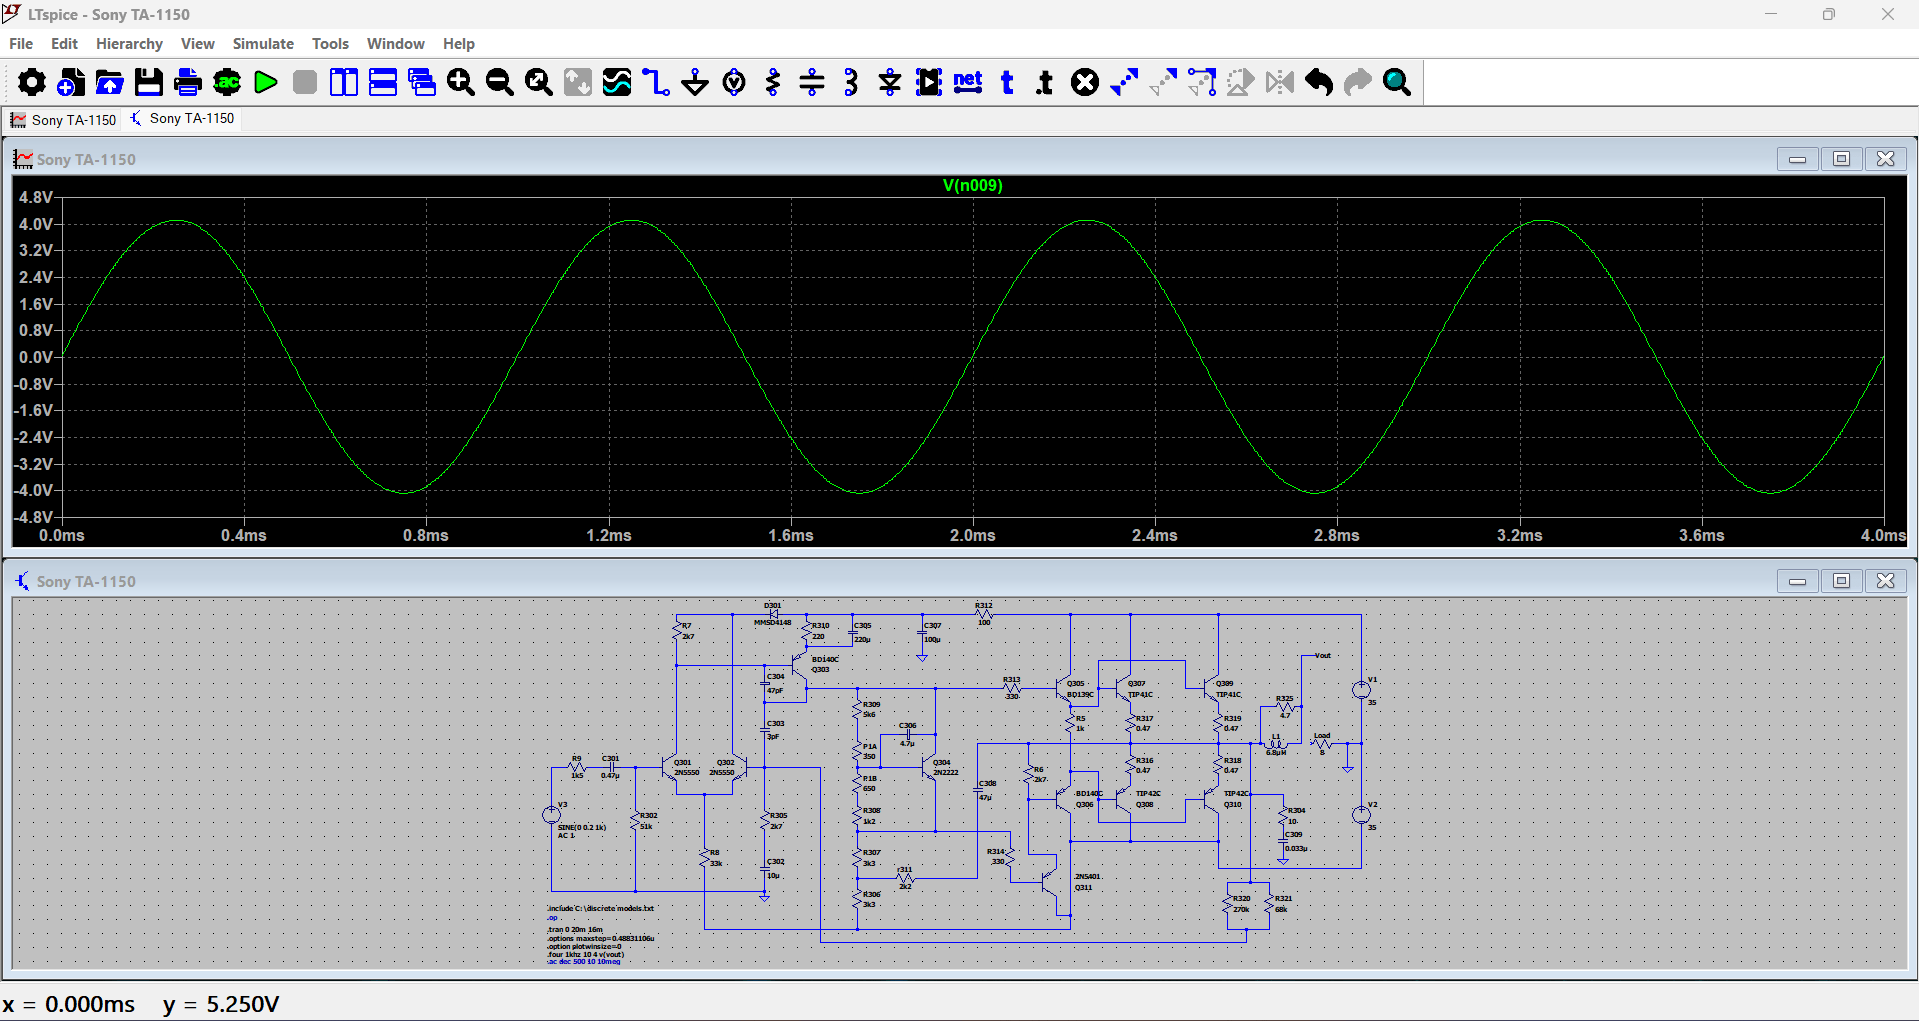This screenshot has width=1919, height=1021.
Task: Activate the Delete tool
Action: click(1085, 82)
